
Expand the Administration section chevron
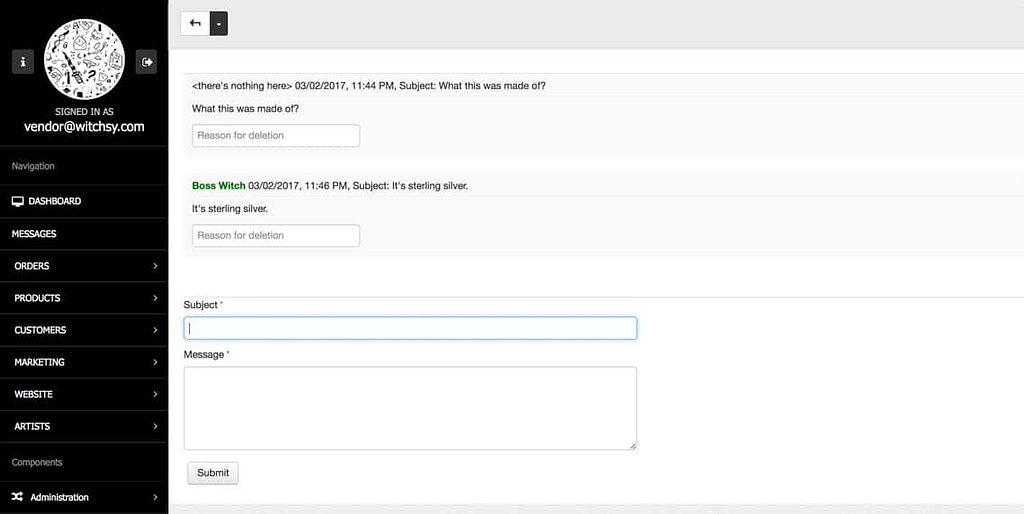click(155, 497)
